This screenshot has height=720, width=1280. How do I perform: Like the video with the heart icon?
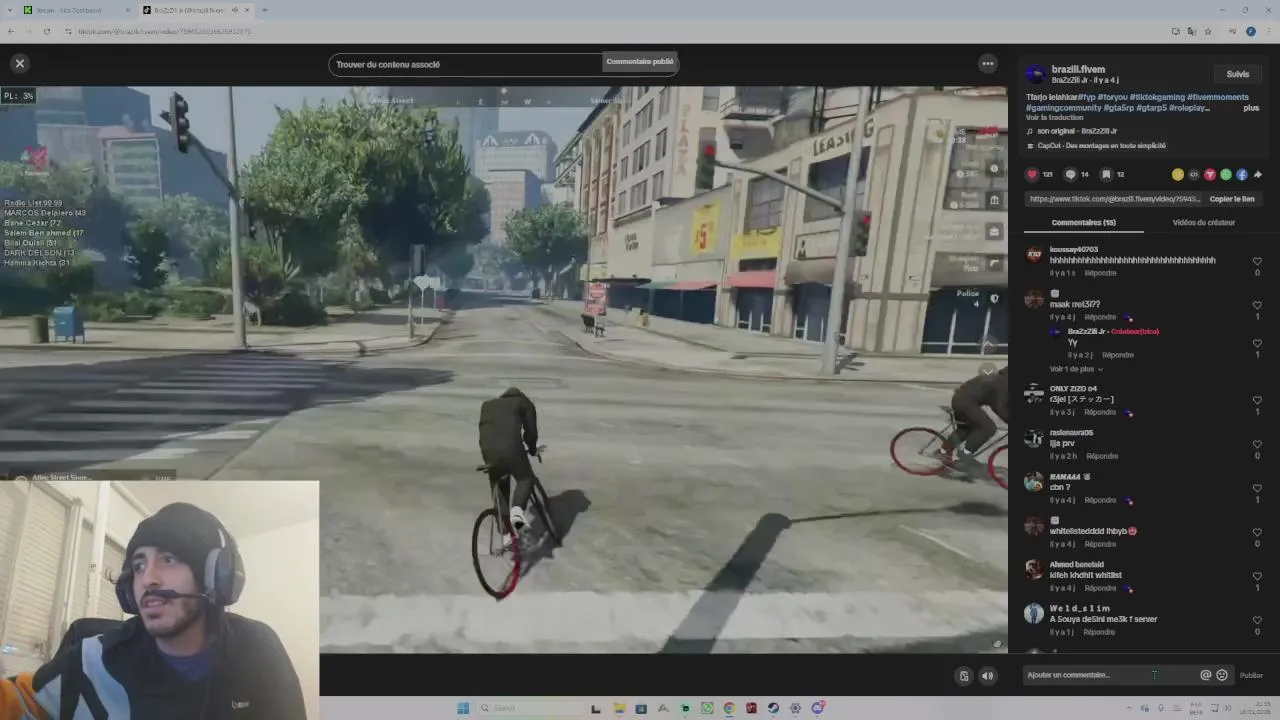[1032, 174]
